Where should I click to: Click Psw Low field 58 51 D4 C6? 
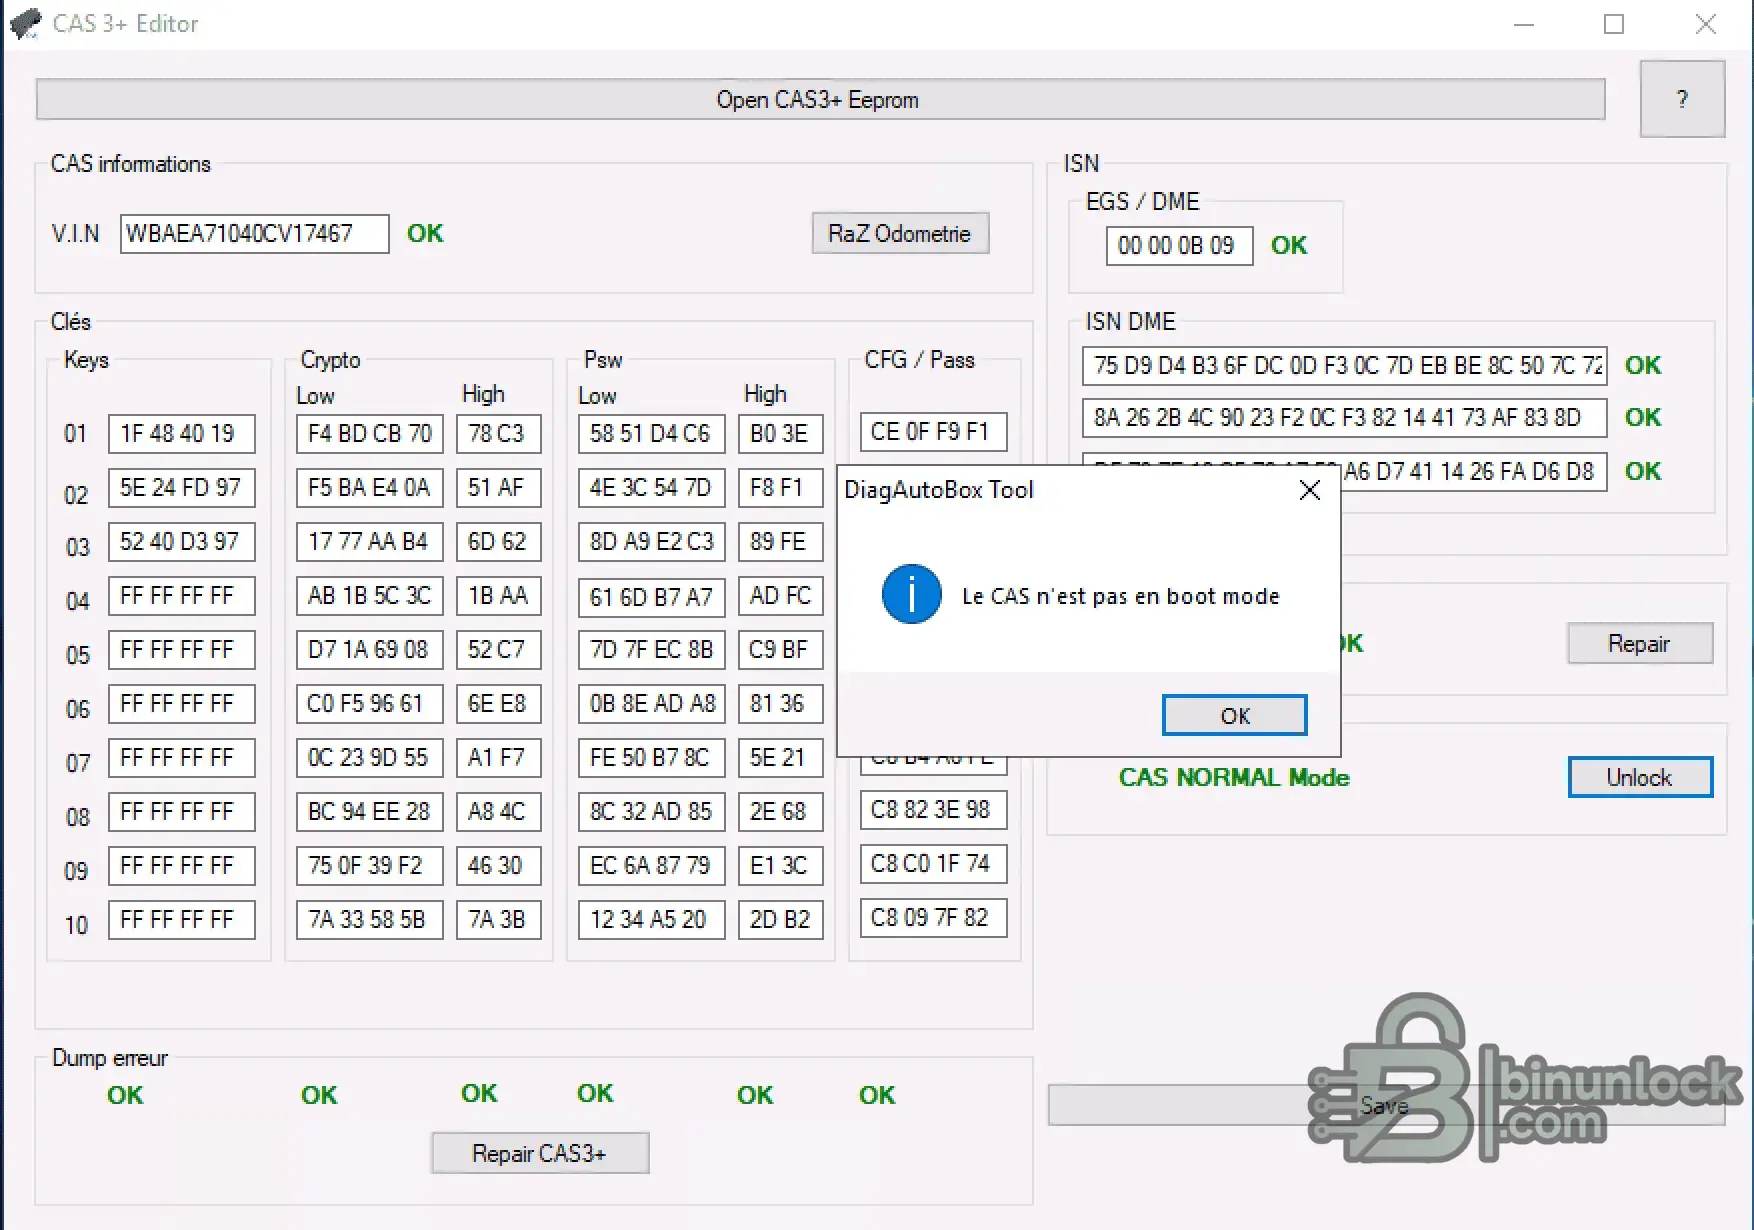(x=651, y=434)
